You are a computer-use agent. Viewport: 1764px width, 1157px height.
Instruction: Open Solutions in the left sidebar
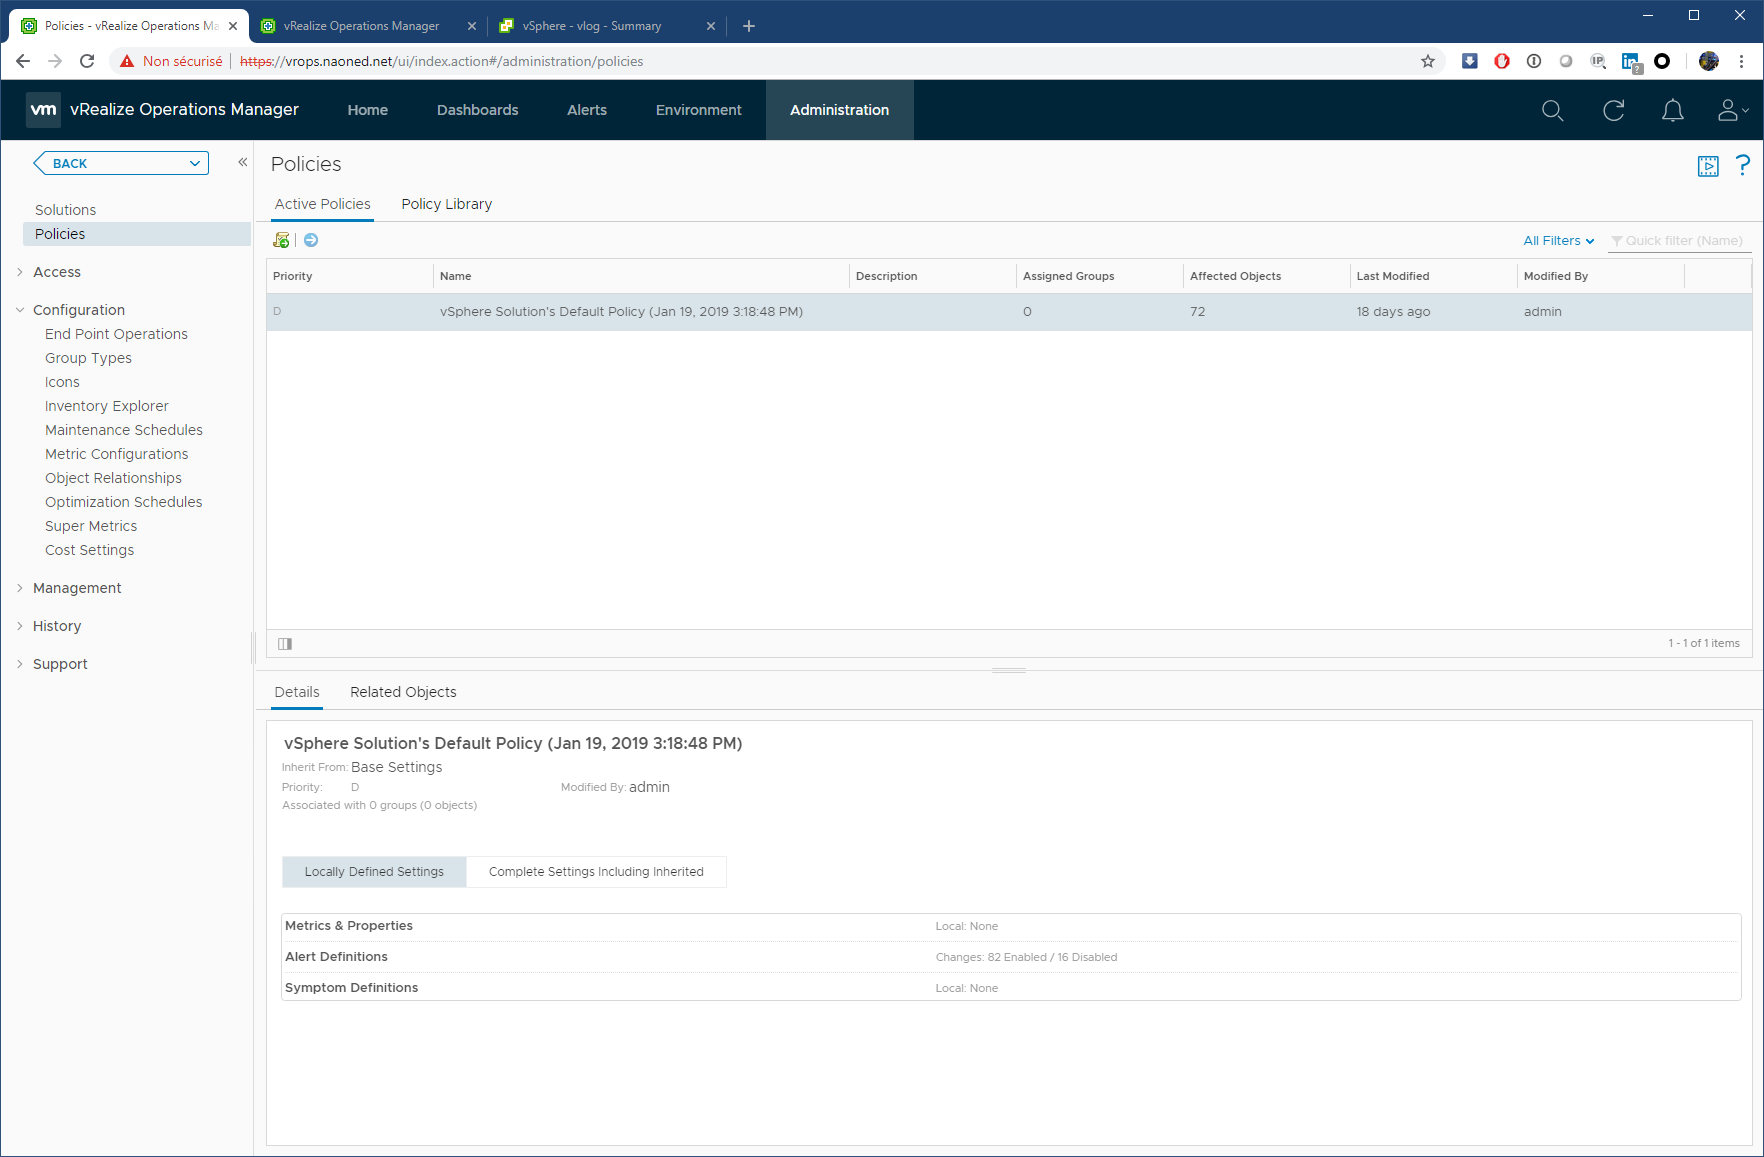click(x=66, y=210)
